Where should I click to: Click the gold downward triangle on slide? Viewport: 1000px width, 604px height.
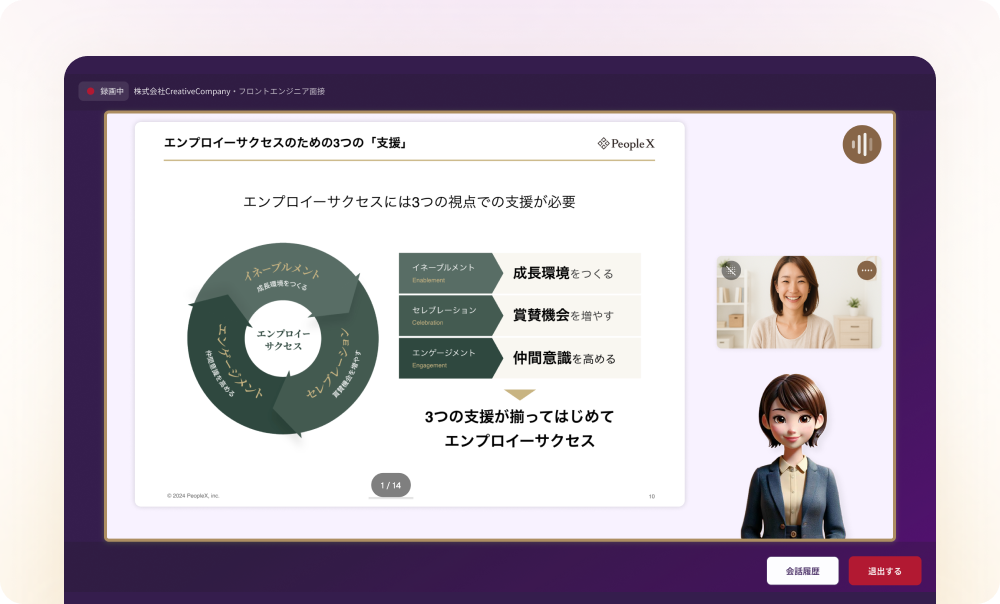pyautogui.click(x=520, y=394)
